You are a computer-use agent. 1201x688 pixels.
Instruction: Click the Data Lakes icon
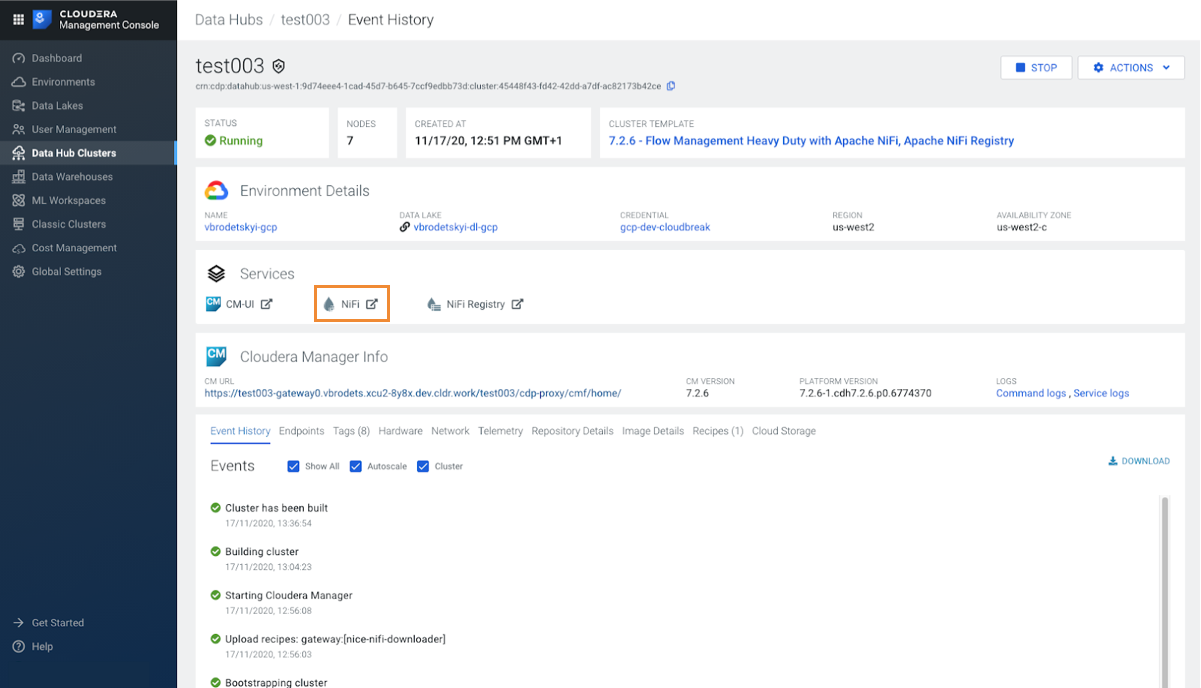tap(18, 106)
